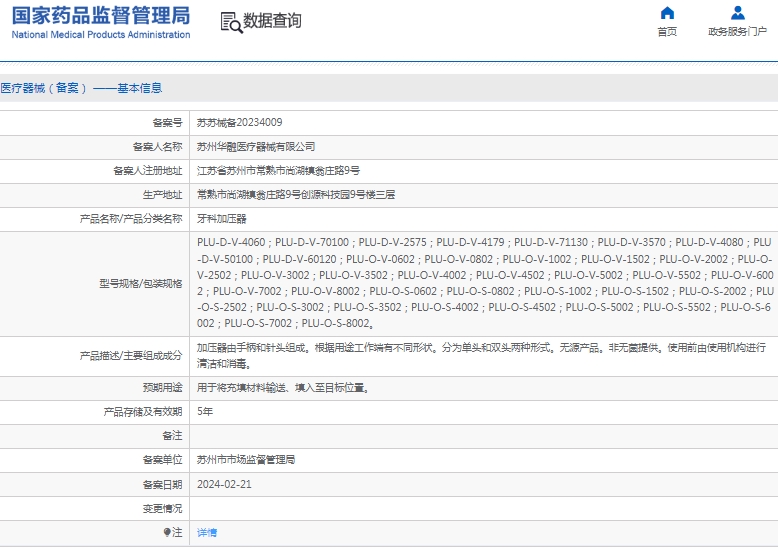Select address 江苏省苏州市常熟市尚湖镇翁庄路9号
Image resolution: width=778 pixels, height=551 pixels.
278,171
